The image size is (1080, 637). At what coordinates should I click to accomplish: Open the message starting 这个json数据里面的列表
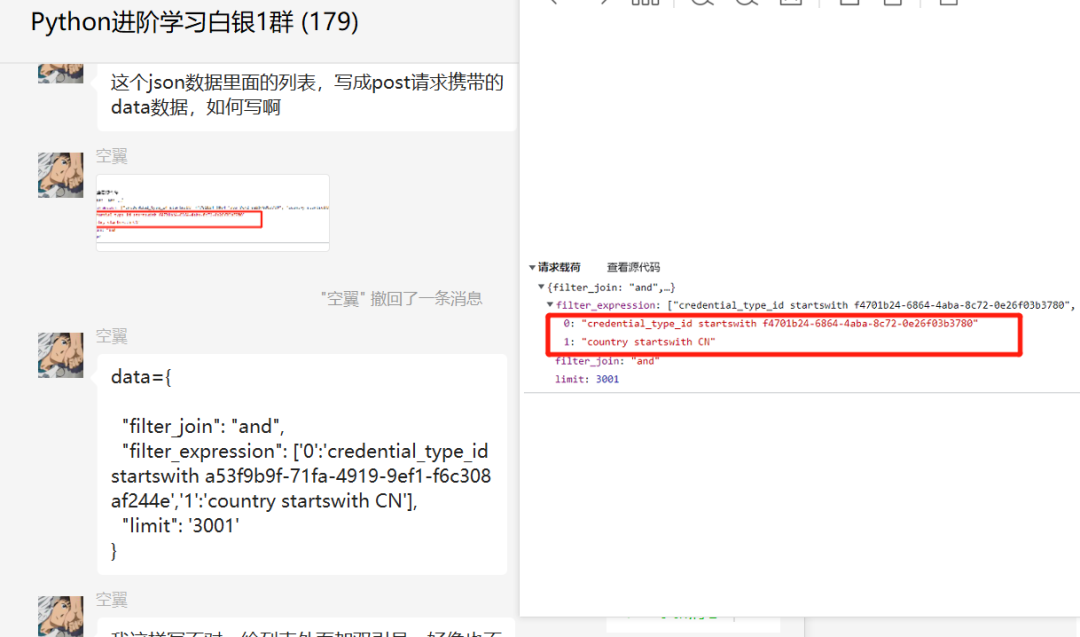(x=307, y=95)
